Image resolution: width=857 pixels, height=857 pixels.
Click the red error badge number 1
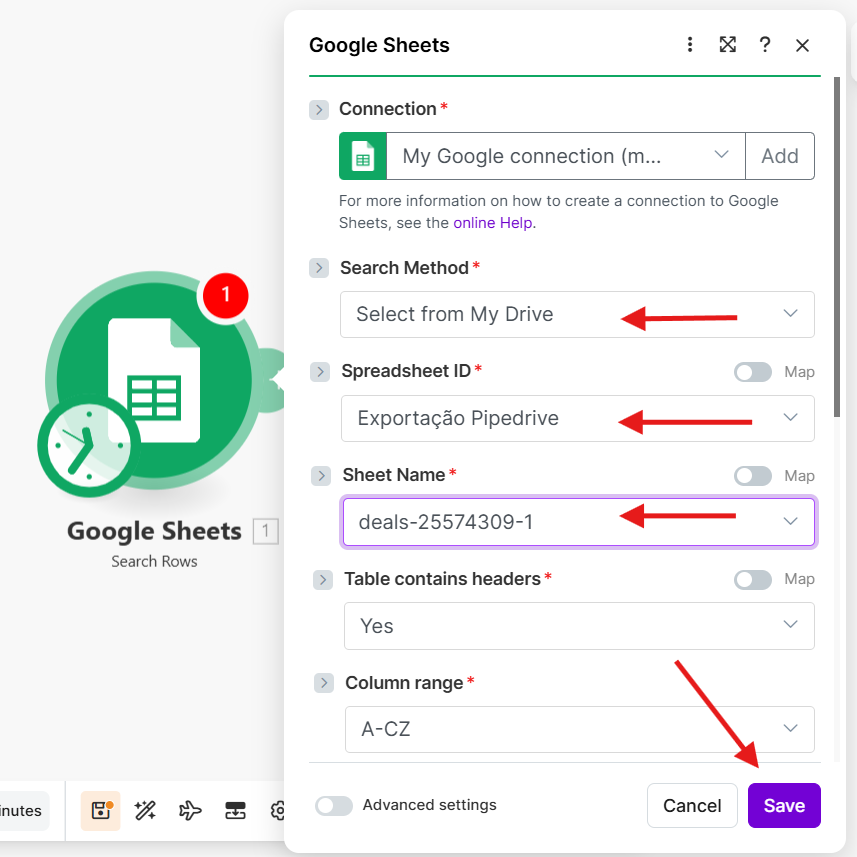coord(226,295)
